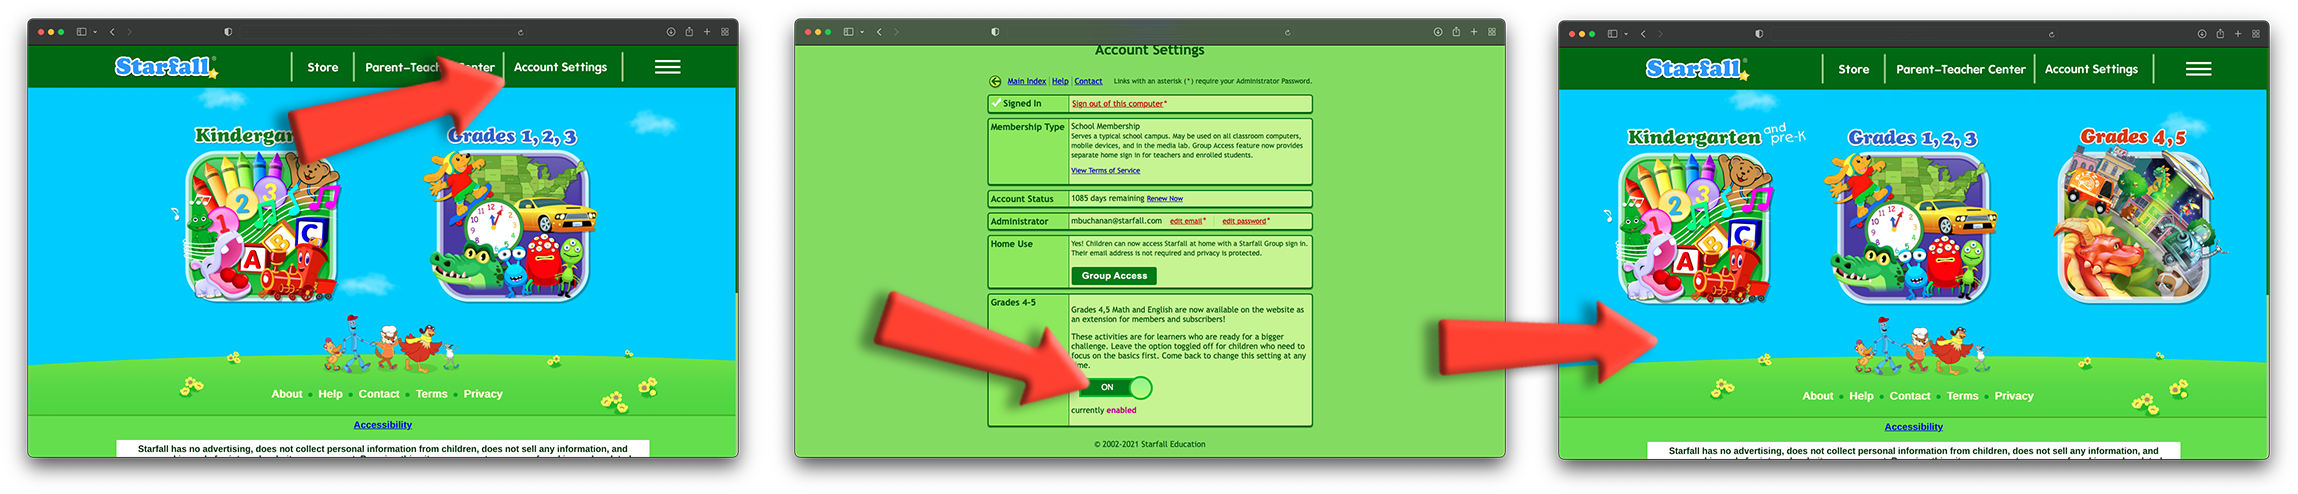Click Help in the right window footer
Image resolution: width=2298 pixels, height=494 pixels.
(1861, 396)
